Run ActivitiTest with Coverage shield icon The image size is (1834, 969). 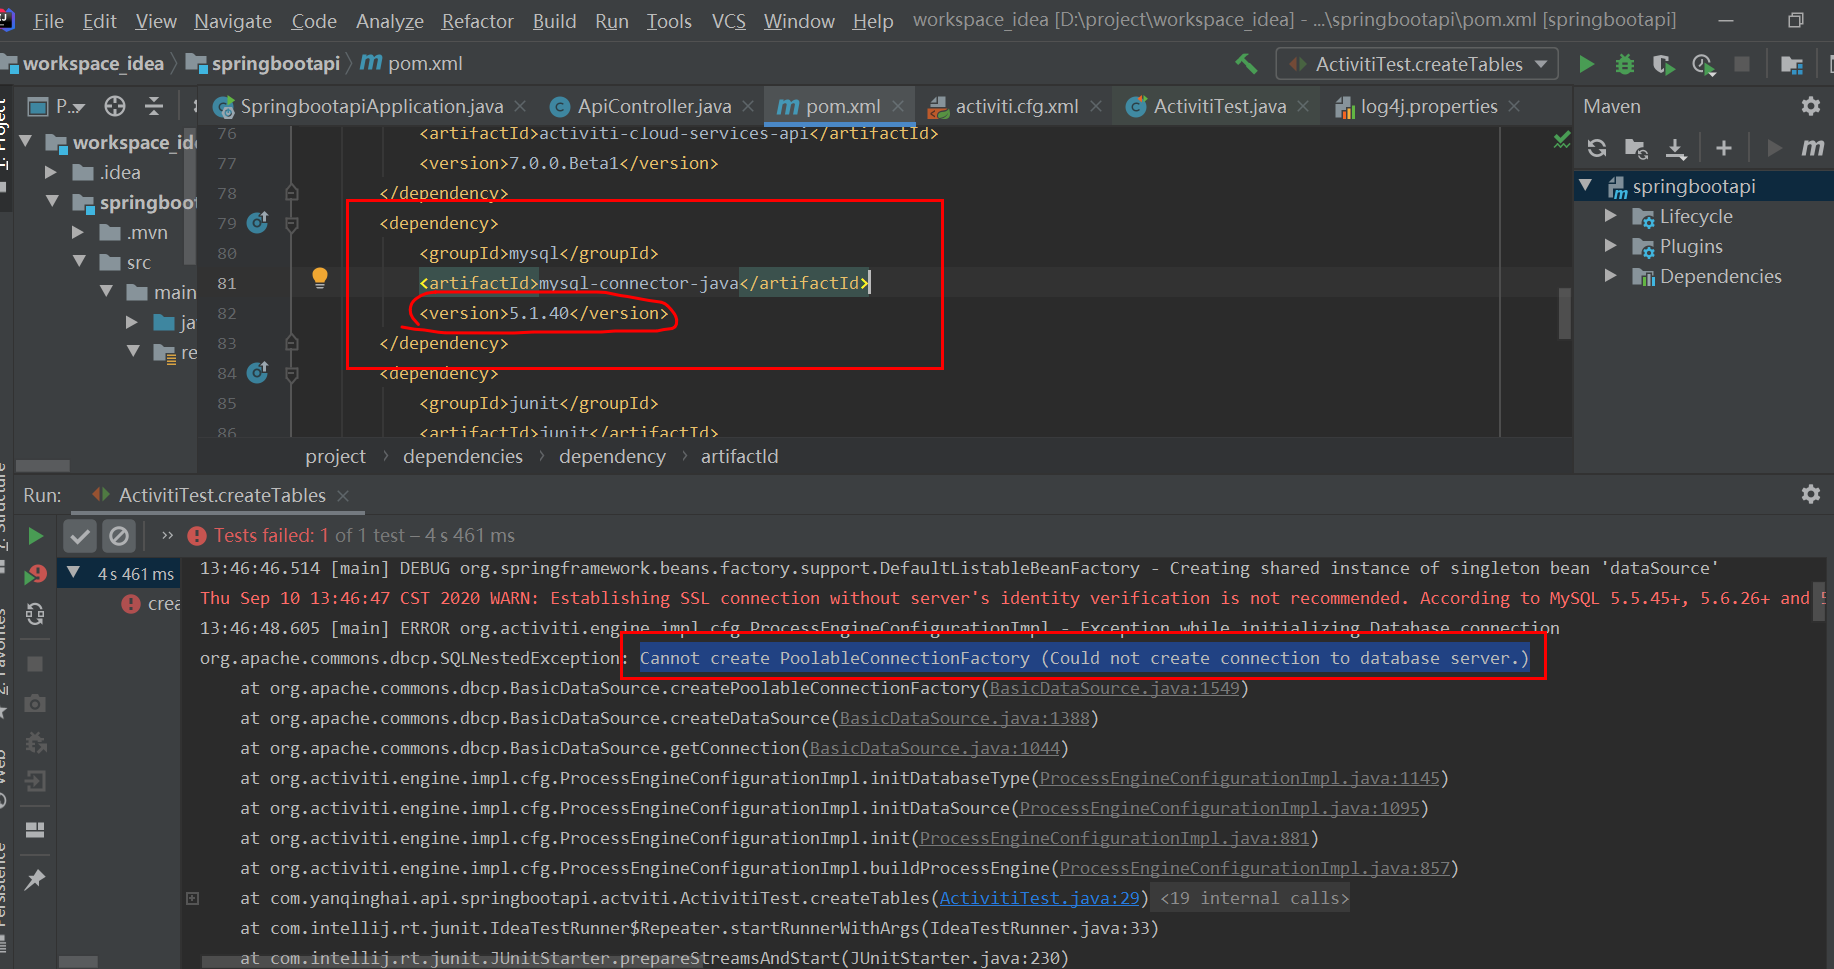[x=1663, y=63]
